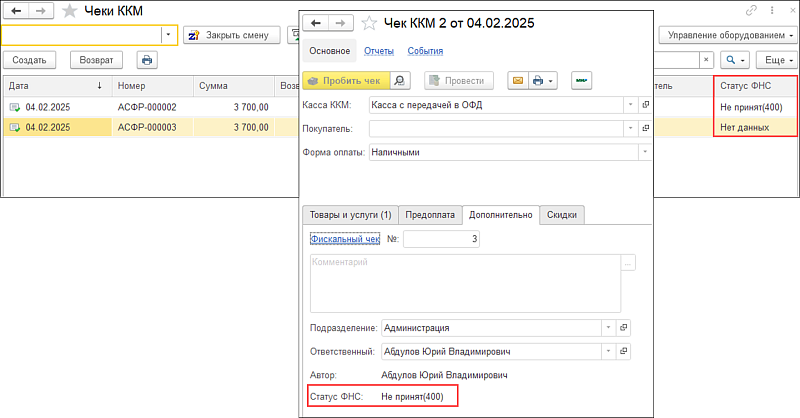The height and width of the screenshot is (418, 800).
Task: Click ellipsis button of Комментарий field
Action: (x=628, y=263)
